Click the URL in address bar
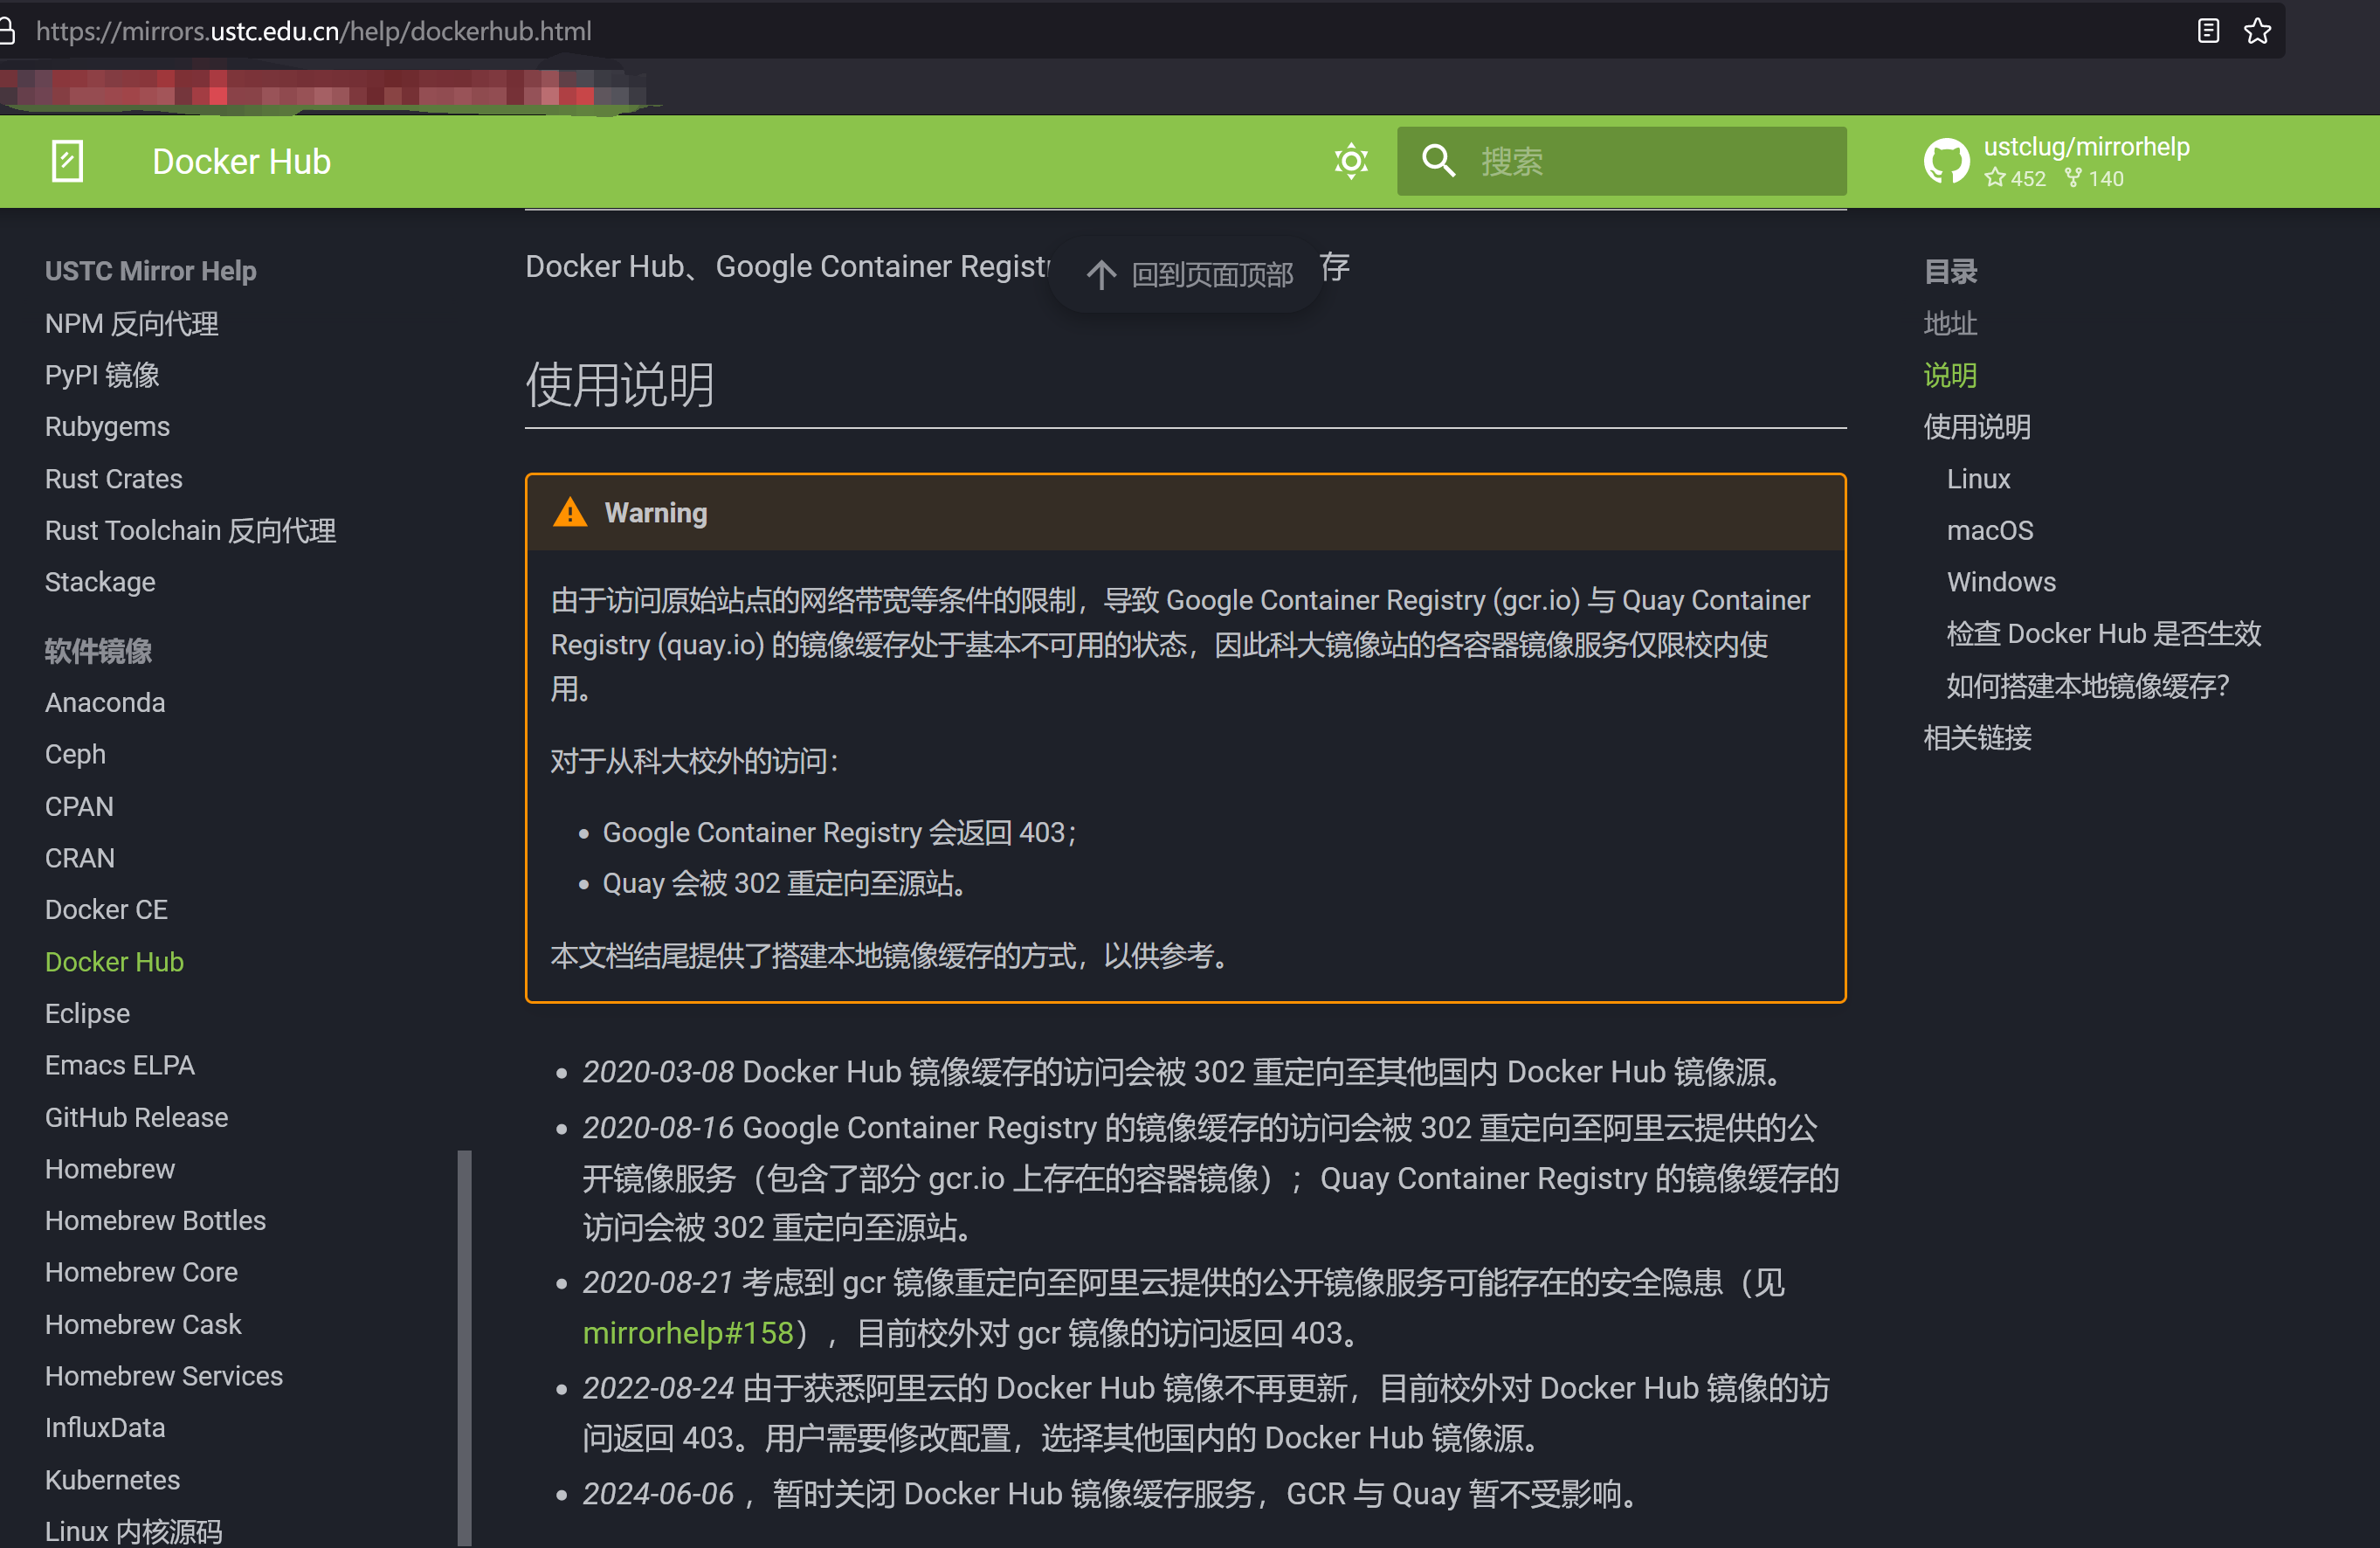The image size is (2380, 1548). pos(314,31)
